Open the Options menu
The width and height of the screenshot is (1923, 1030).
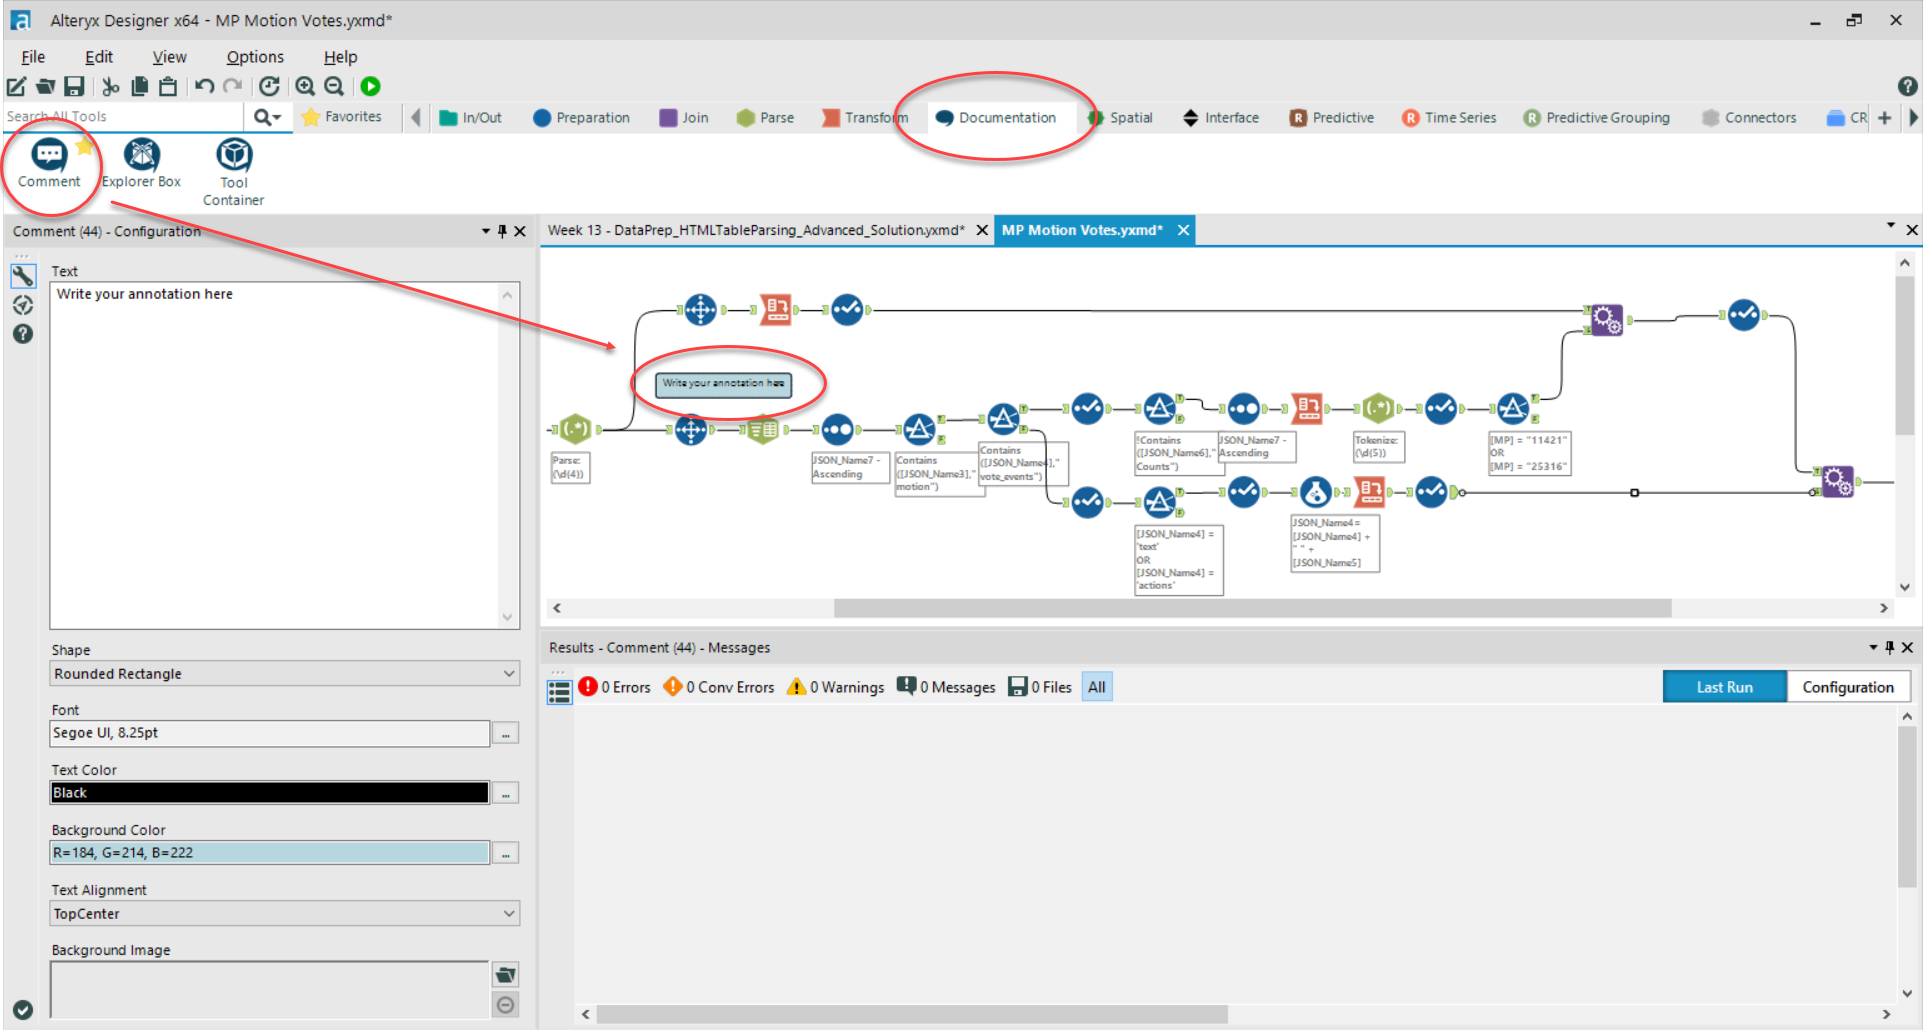pos(255,57)
